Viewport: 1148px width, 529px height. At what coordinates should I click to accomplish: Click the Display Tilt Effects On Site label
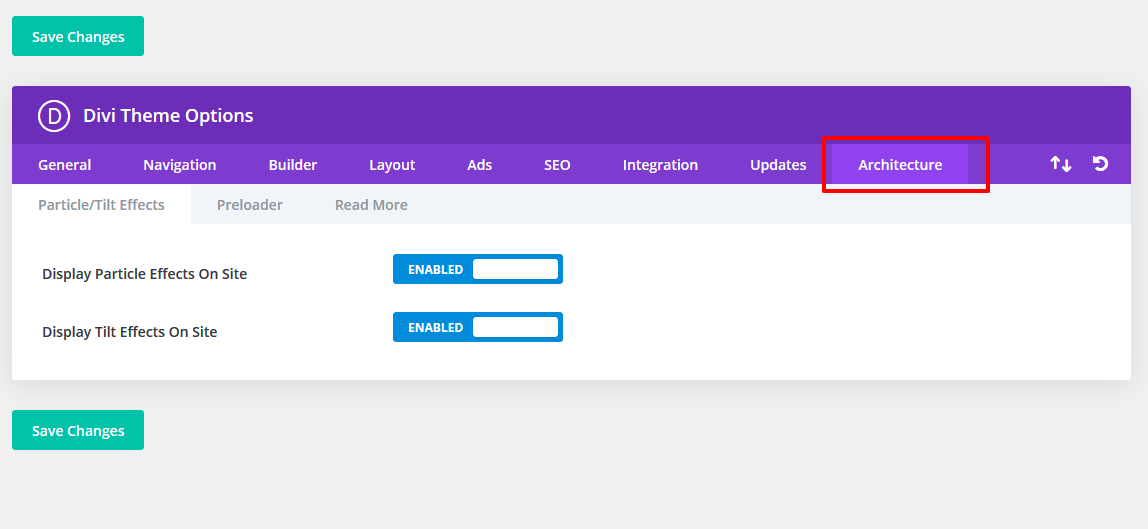click(130, 332)
